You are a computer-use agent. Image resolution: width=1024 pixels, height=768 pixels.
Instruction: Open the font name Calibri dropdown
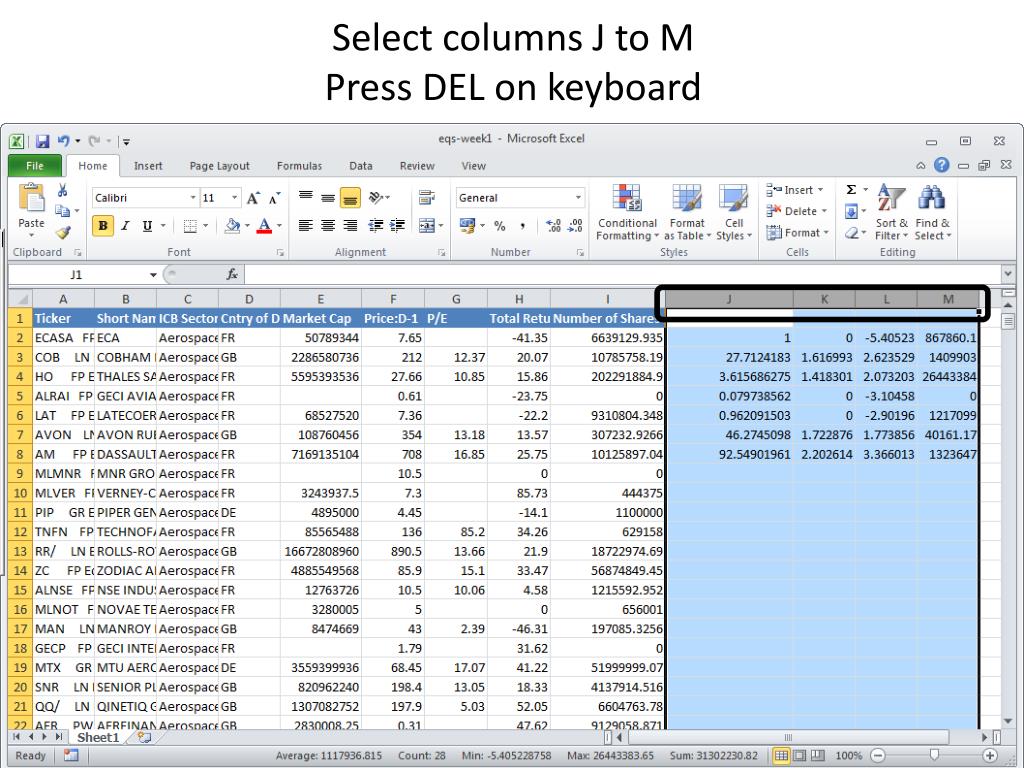tap(193, 198)
